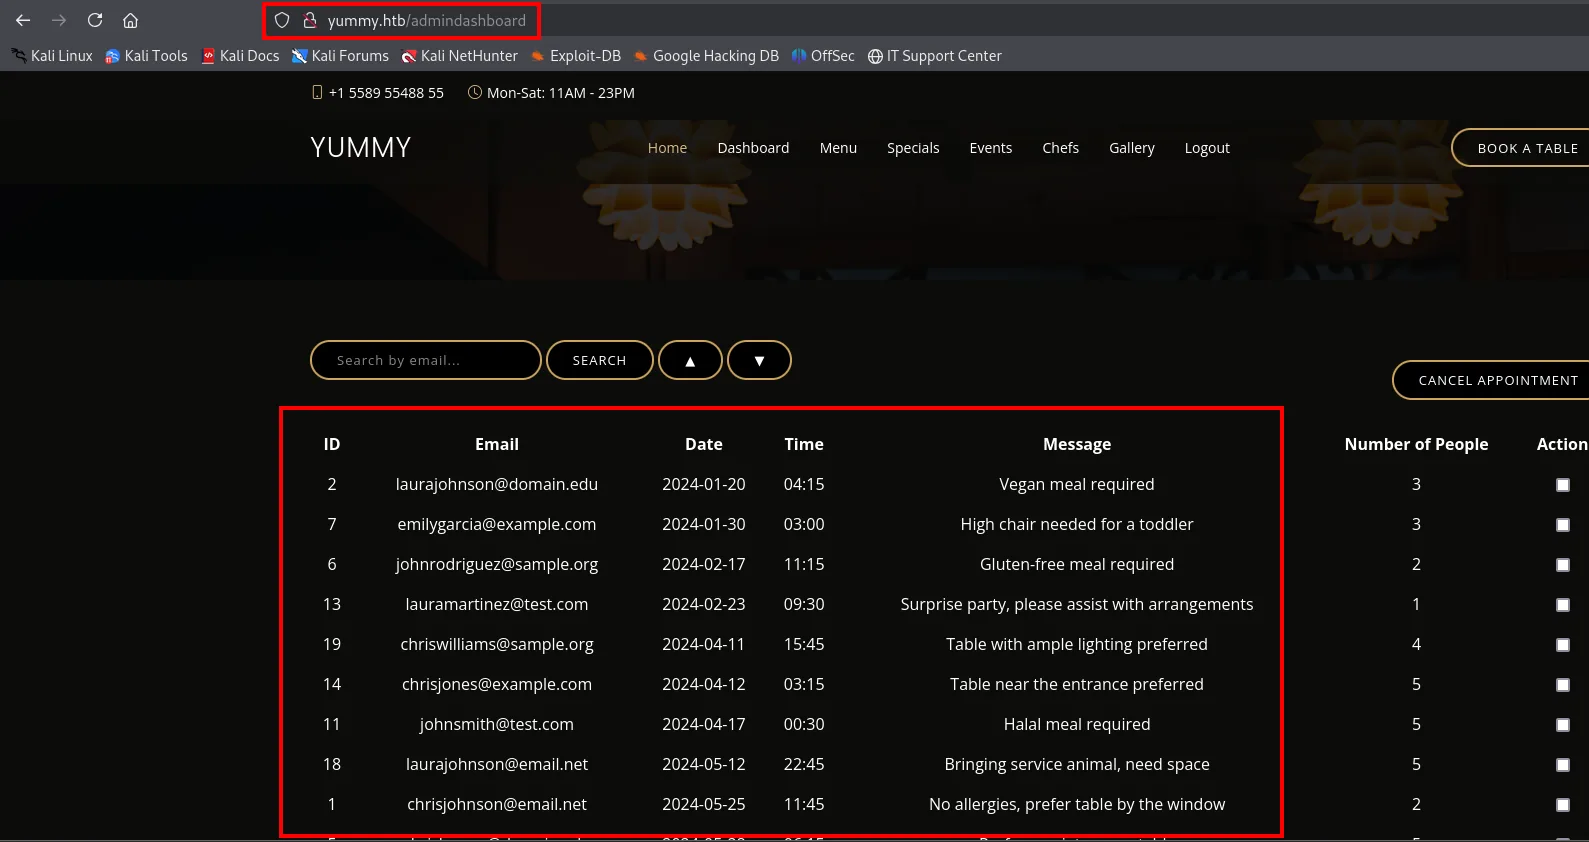The image size is (1589, 842).
Task: Click the SEARCH button
Action: pos(600,360)
